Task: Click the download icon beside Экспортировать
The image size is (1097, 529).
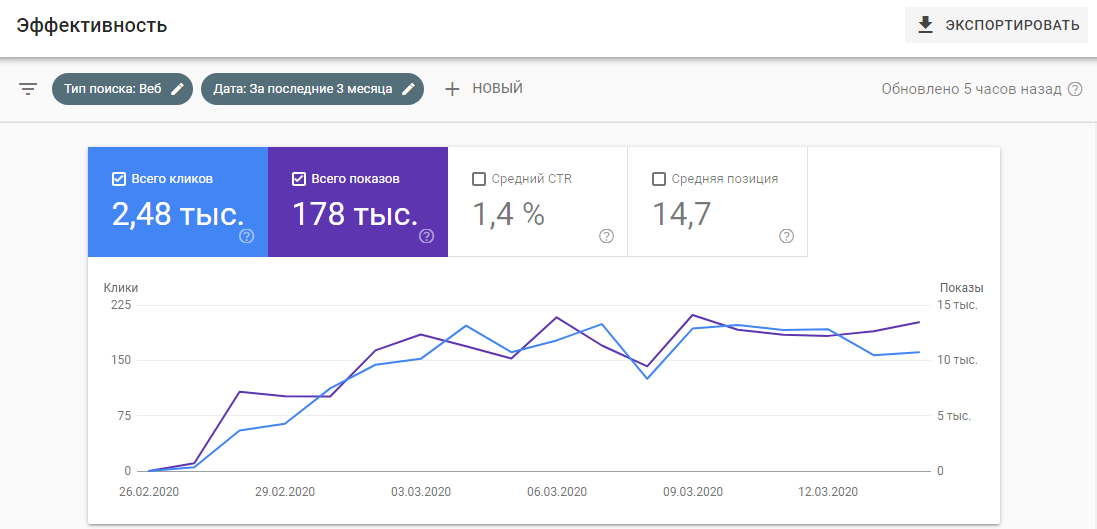Action: 925,25
